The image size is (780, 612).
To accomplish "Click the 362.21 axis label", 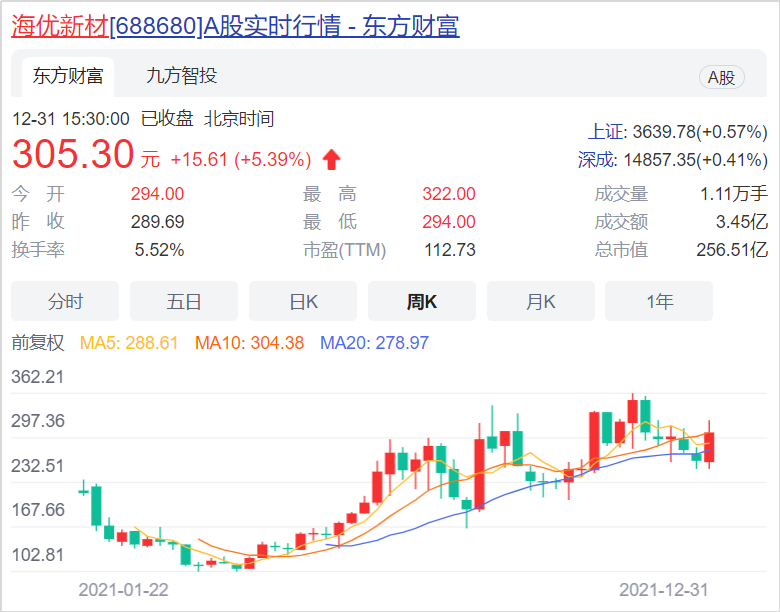I will click(x=38, y=377).
